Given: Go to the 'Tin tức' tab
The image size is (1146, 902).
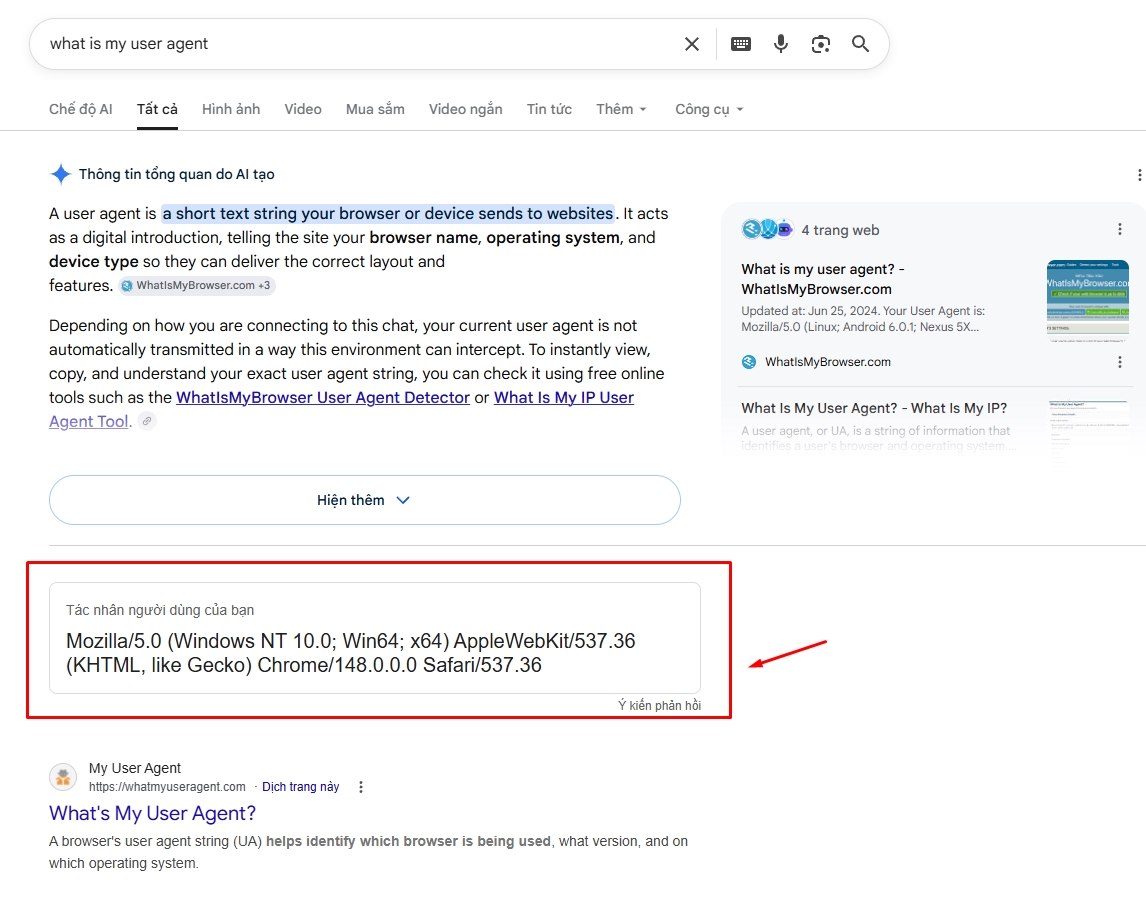Looking at the screenshot, I should point(549,109).
